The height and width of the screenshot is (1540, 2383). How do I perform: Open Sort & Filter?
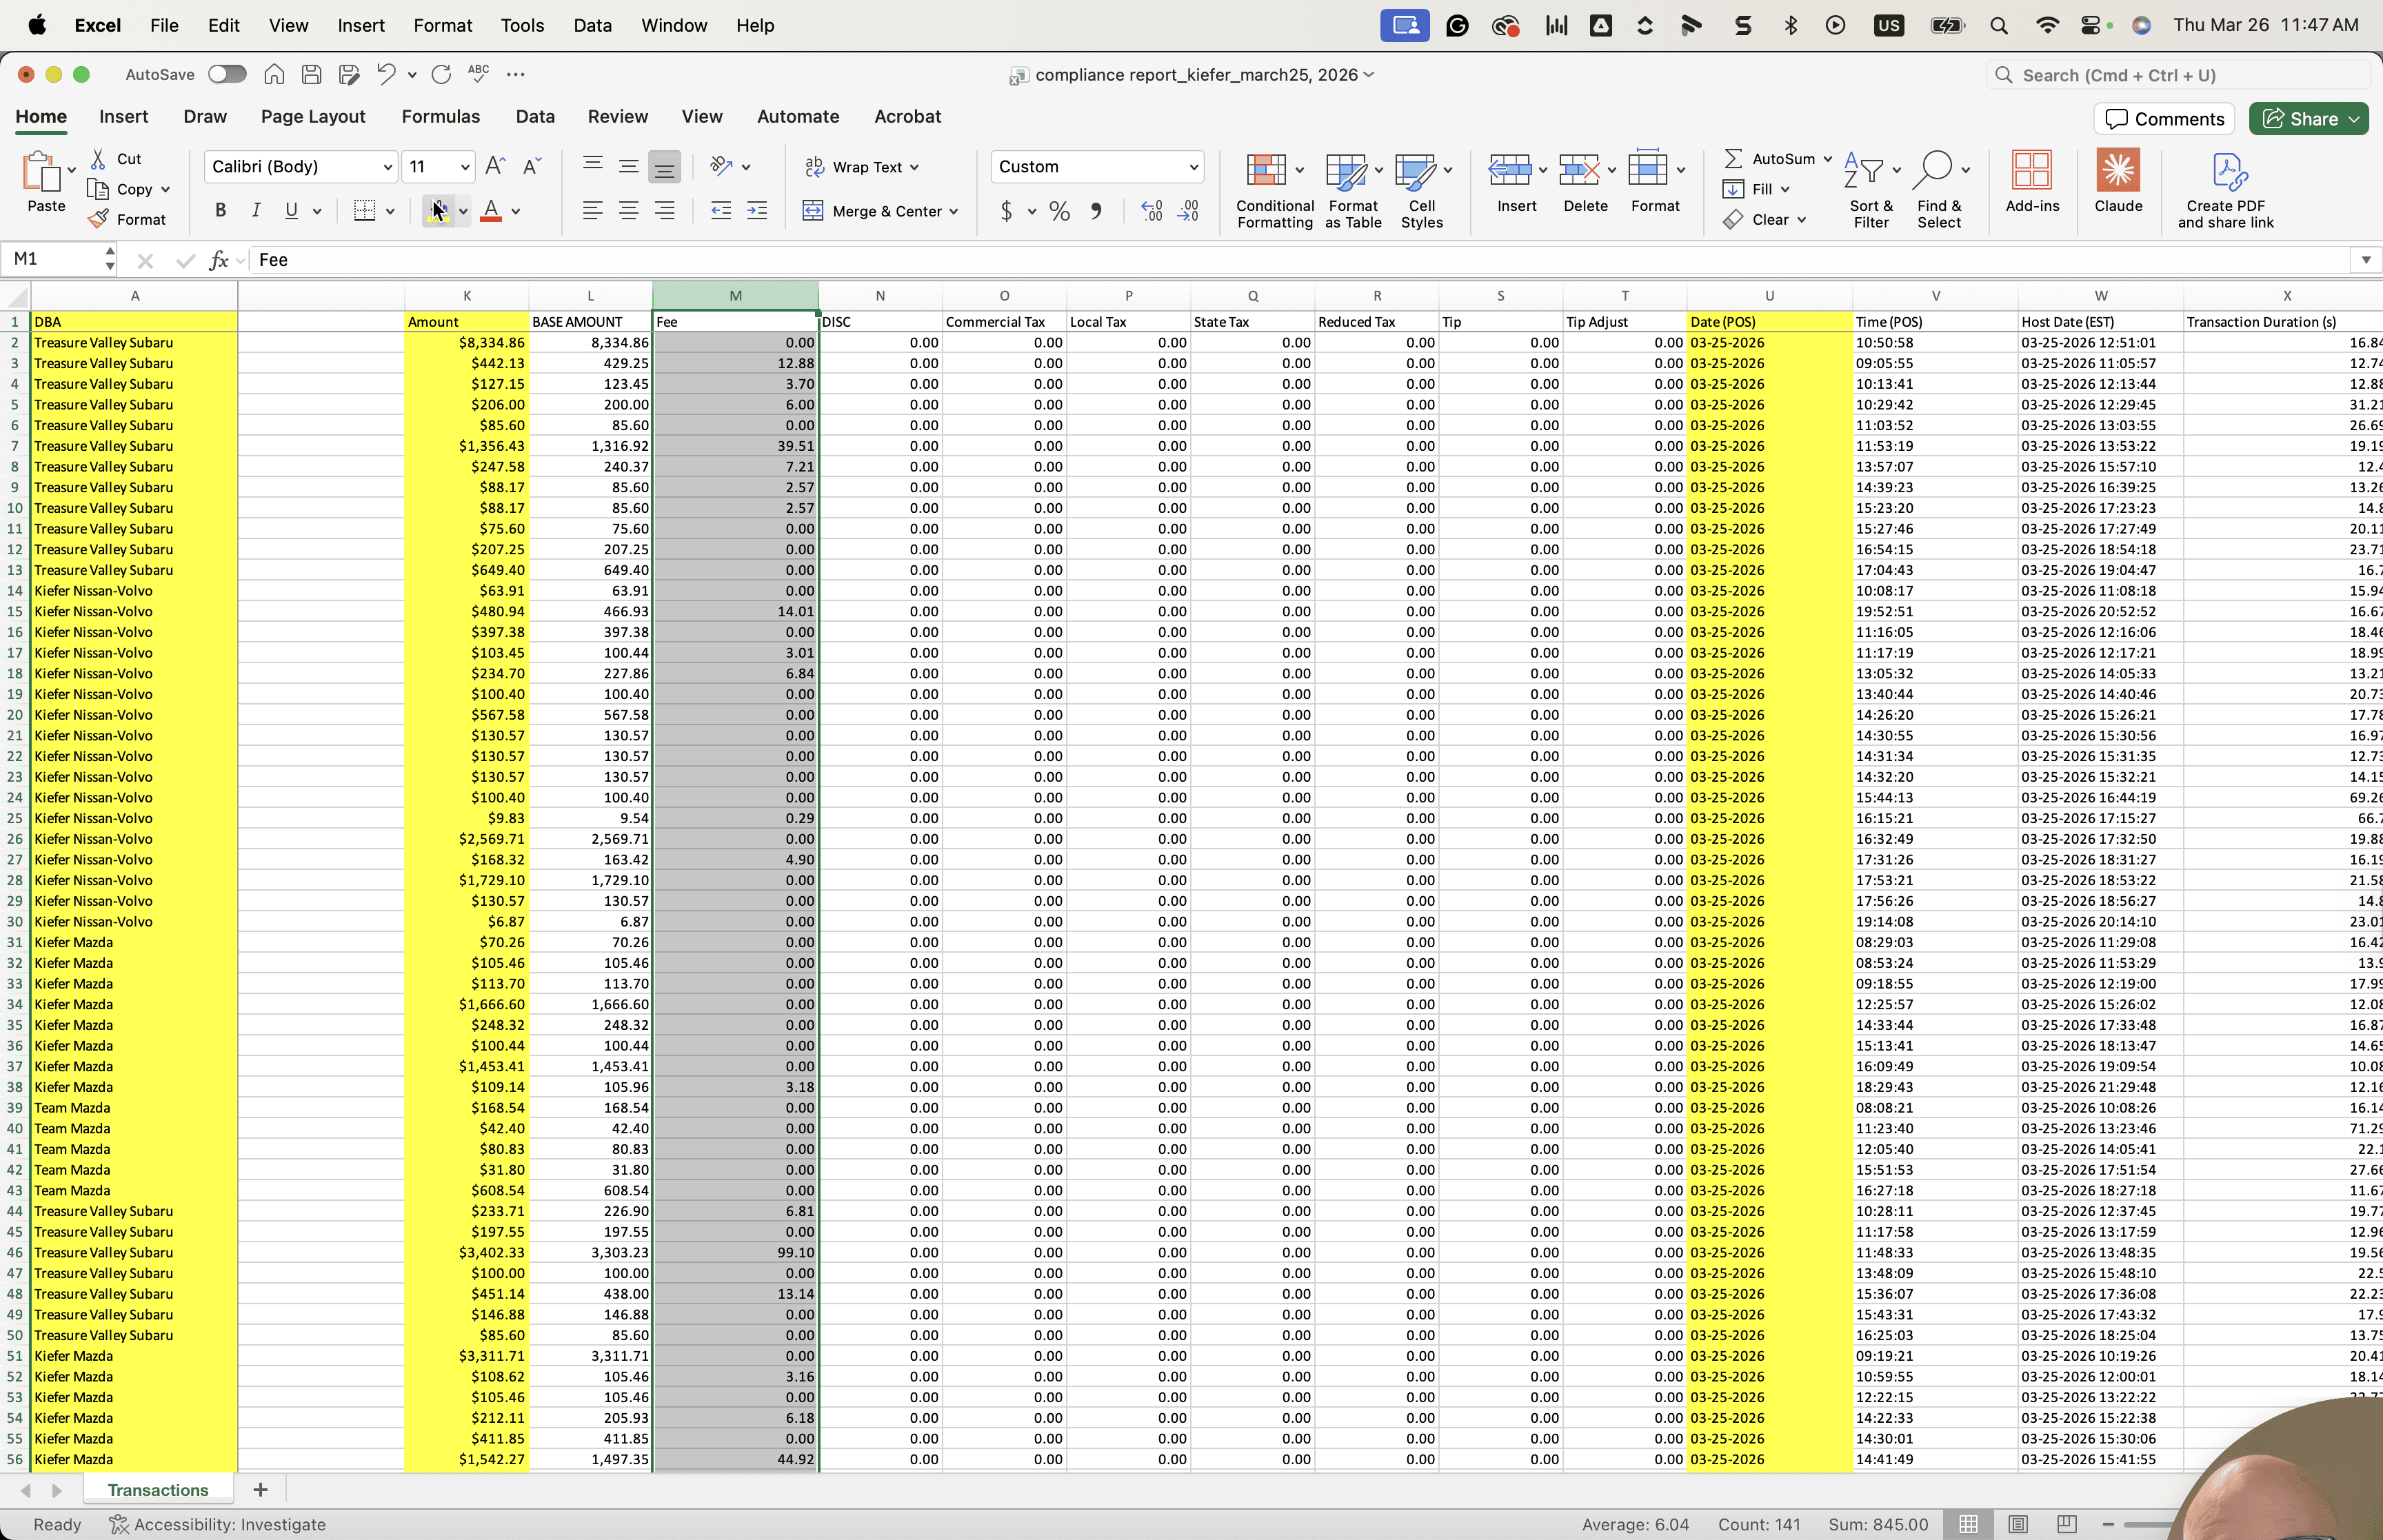[x=1871, y=190]
